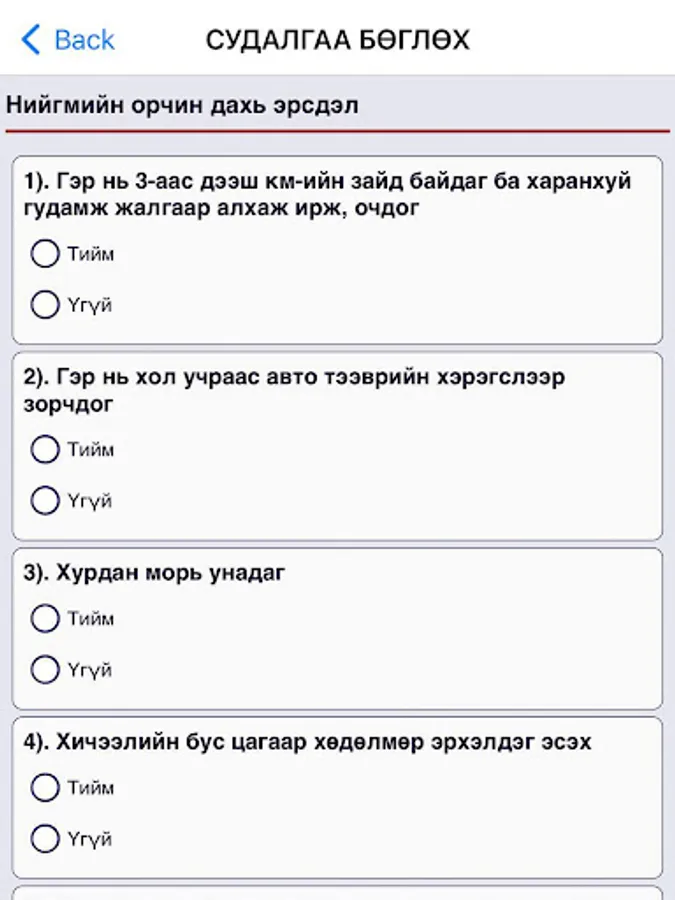Select Үгүй radio for question 1
The image size is (675, 900).
pos(45,304)
